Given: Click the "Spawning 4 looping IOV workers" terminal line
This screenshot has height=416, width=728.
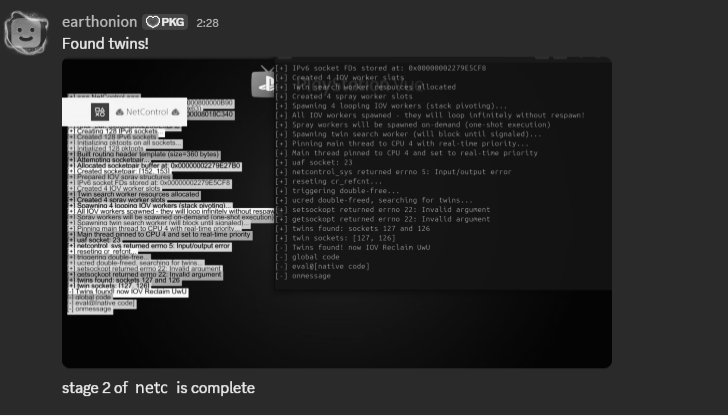Looking at the screenshot, I should click(x=391, y=106).
